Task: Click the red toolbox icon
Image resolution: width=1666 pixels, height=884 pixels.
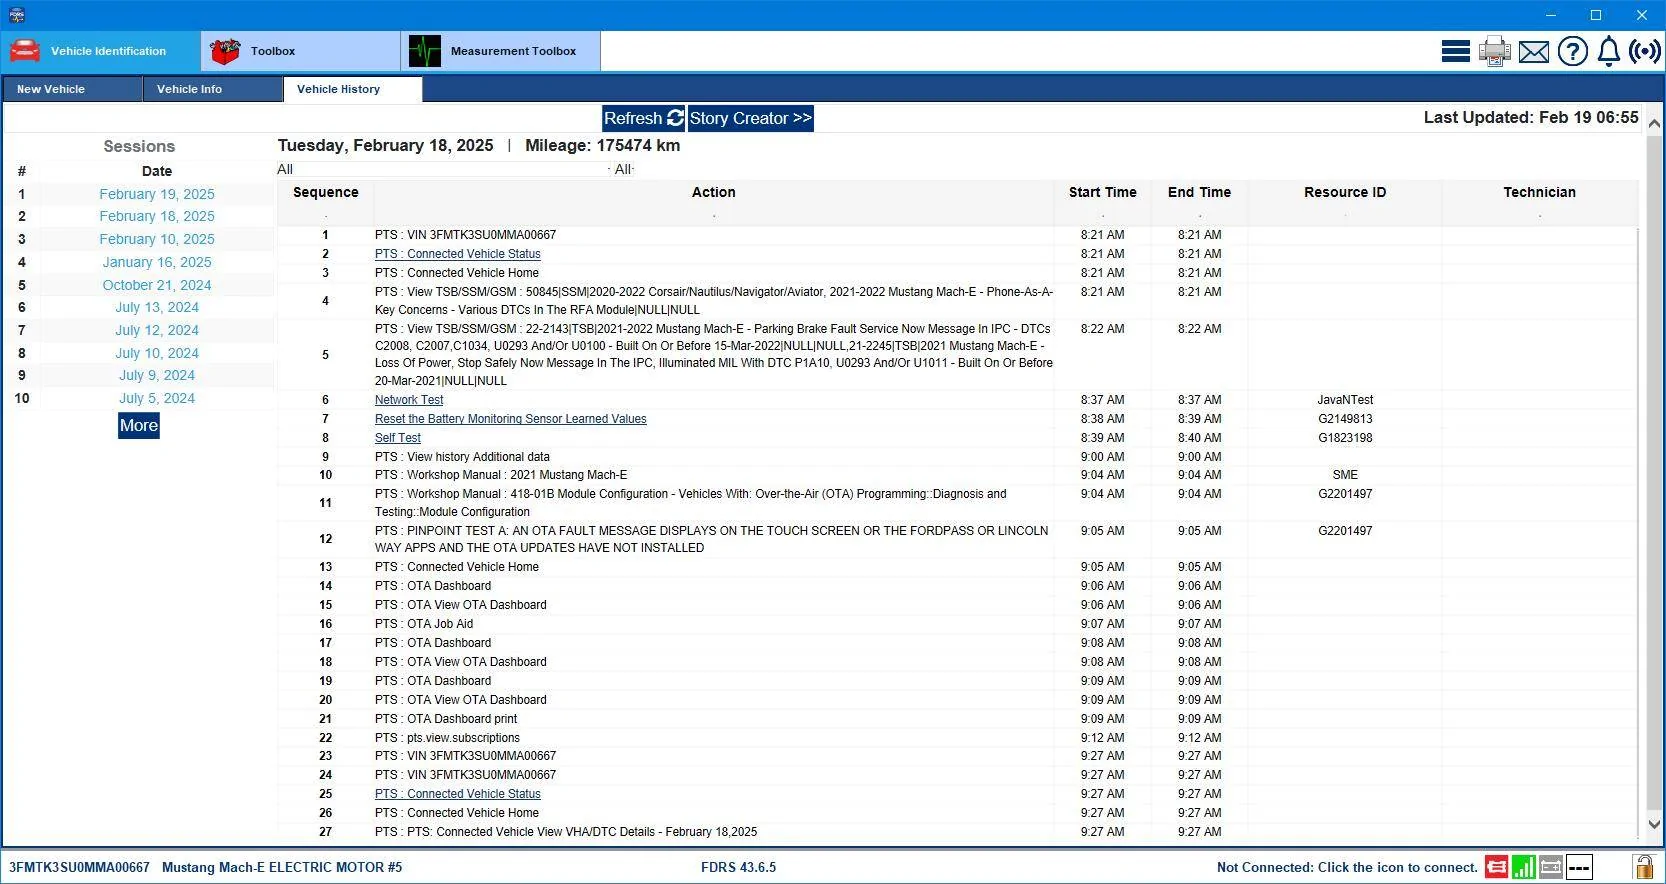Action: point(225,51)
